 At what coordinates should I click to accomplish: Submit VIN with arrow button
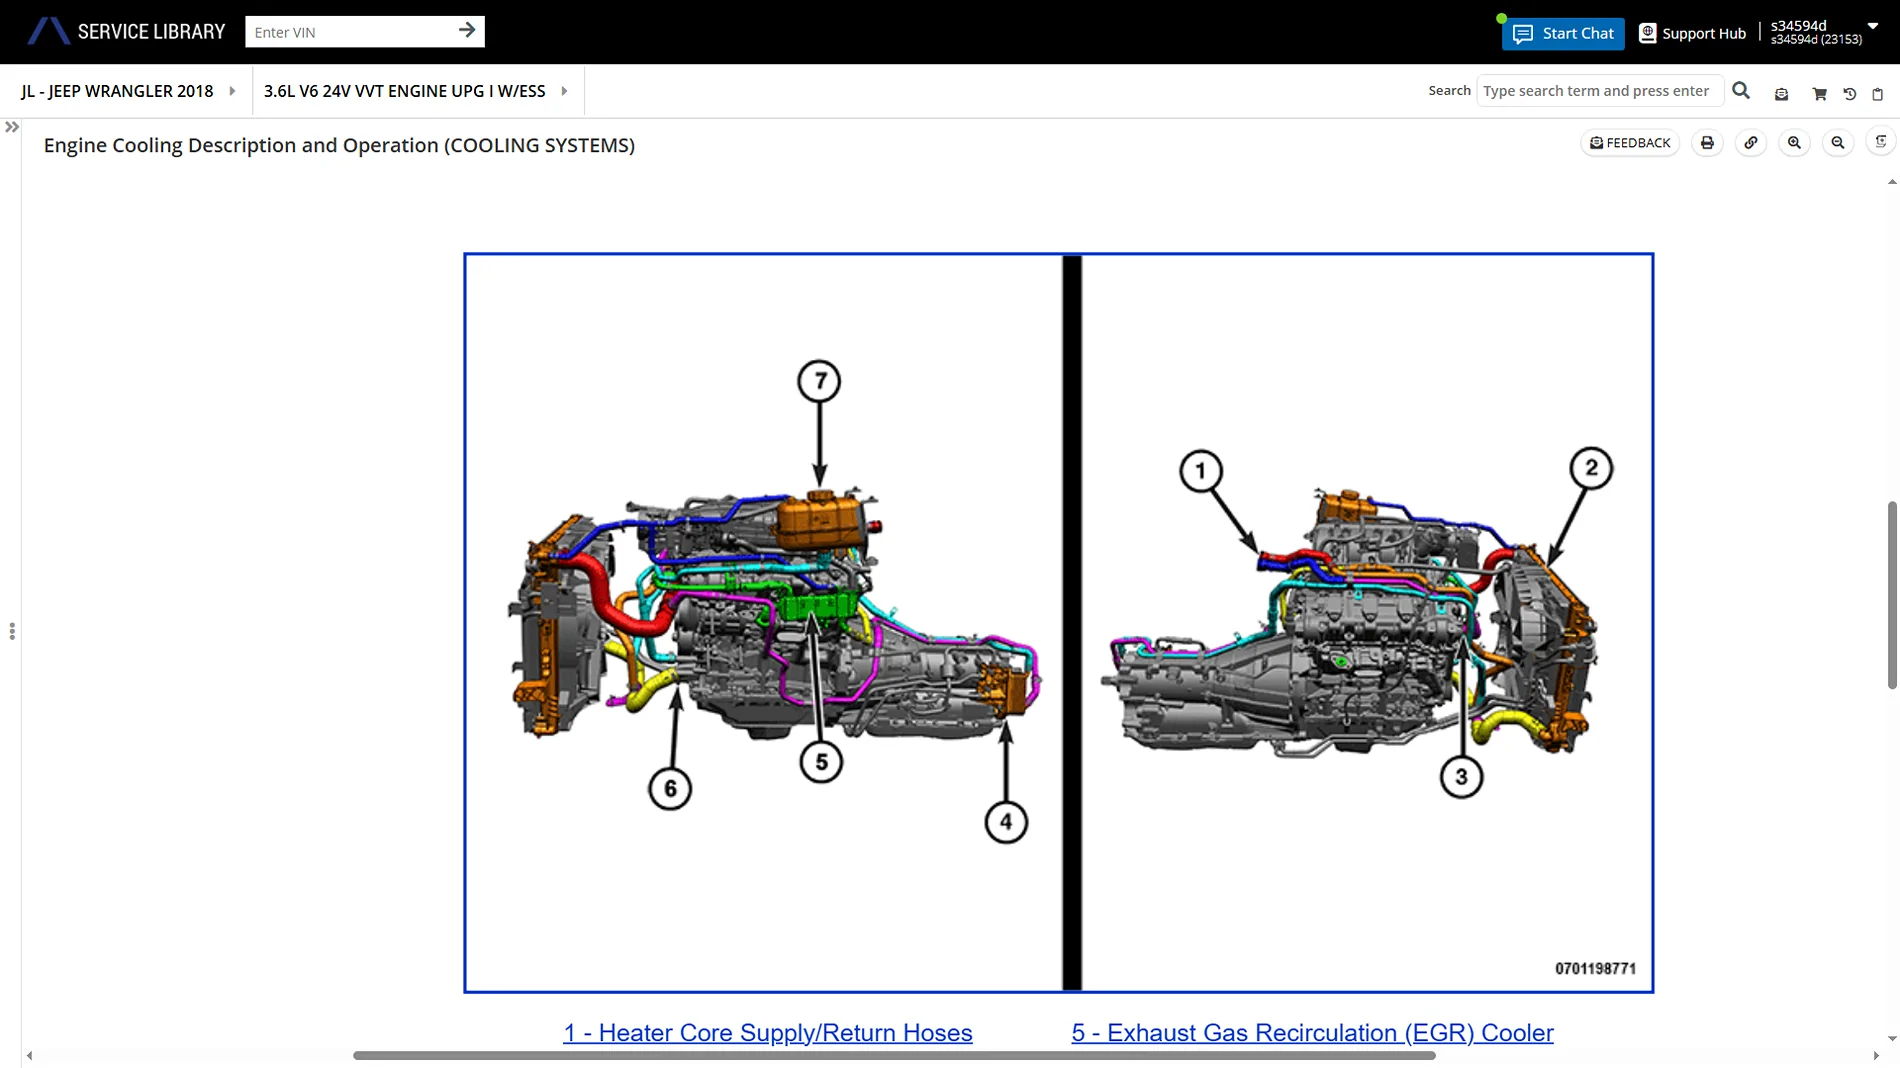[467, 31]
